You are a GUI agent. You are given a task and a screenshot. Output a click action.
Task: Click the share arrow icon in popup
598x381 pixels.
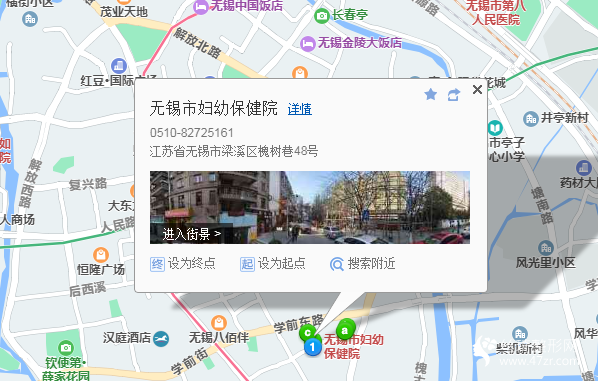tap(453, 95)
